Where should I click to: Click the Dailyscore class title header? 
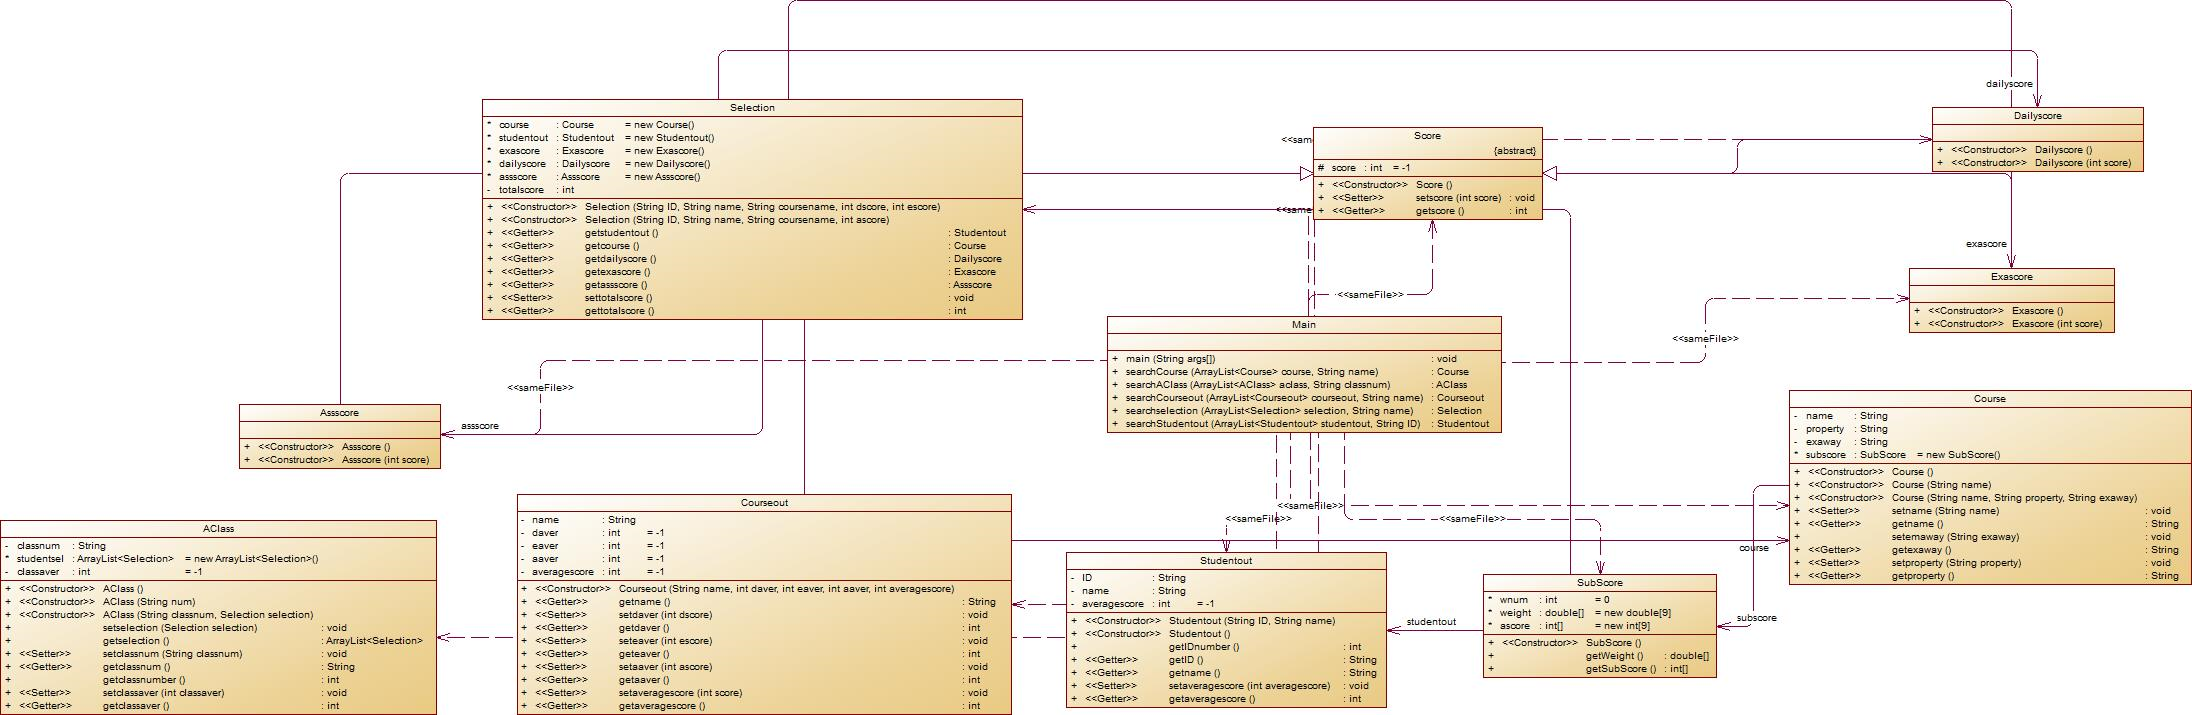[x=2037, y=116]
